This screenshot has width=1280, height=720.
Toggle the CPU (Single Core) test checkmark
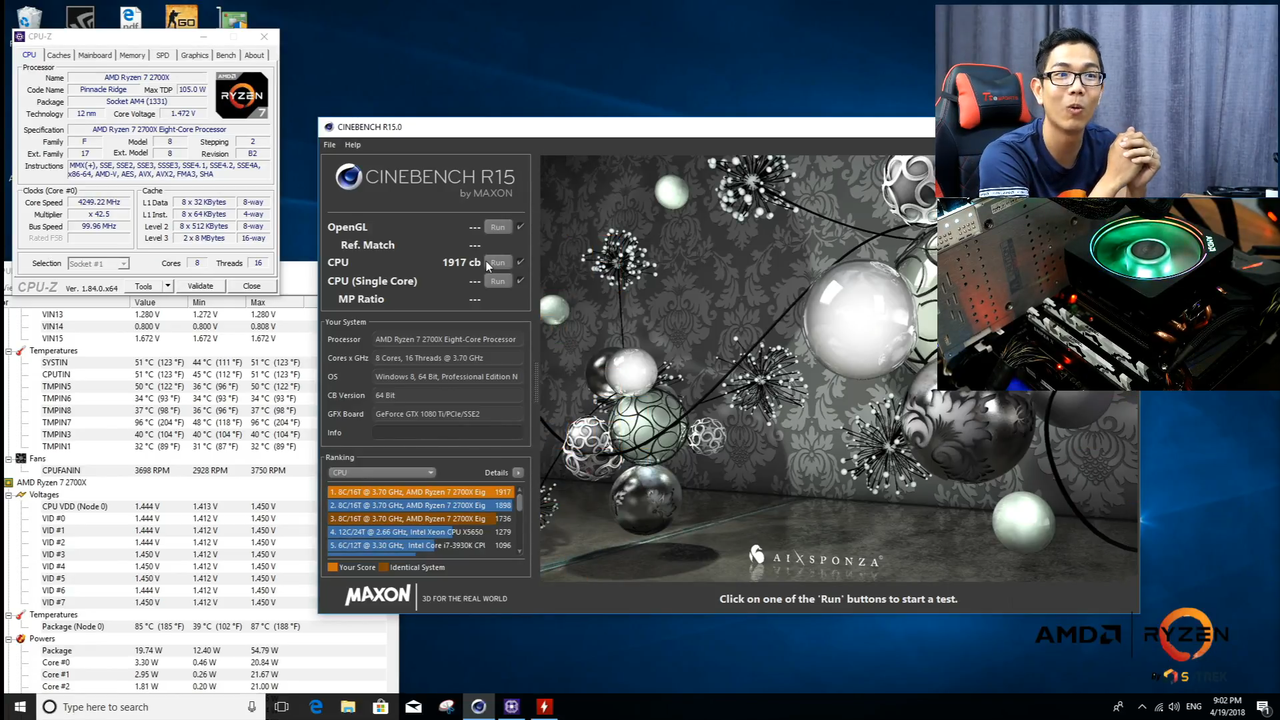[x=520, y=281]
